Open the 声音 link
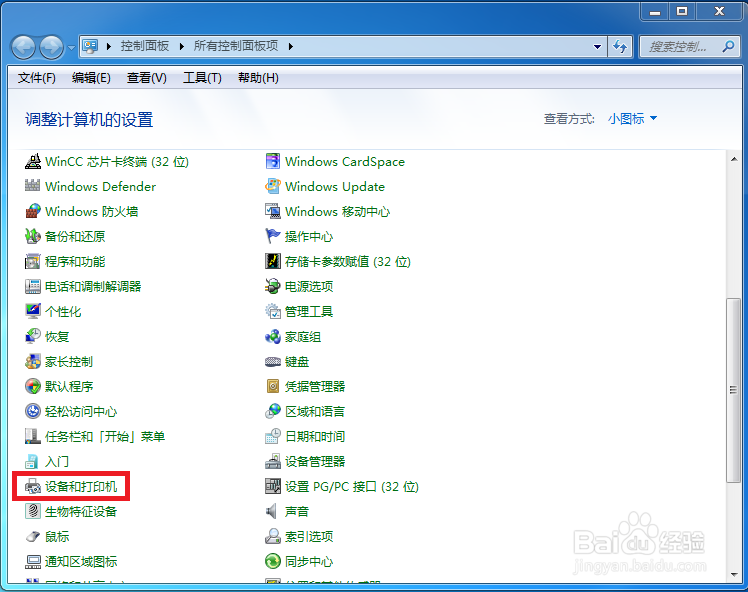Viewport: 748px width, 592px height. coord(297,511)
